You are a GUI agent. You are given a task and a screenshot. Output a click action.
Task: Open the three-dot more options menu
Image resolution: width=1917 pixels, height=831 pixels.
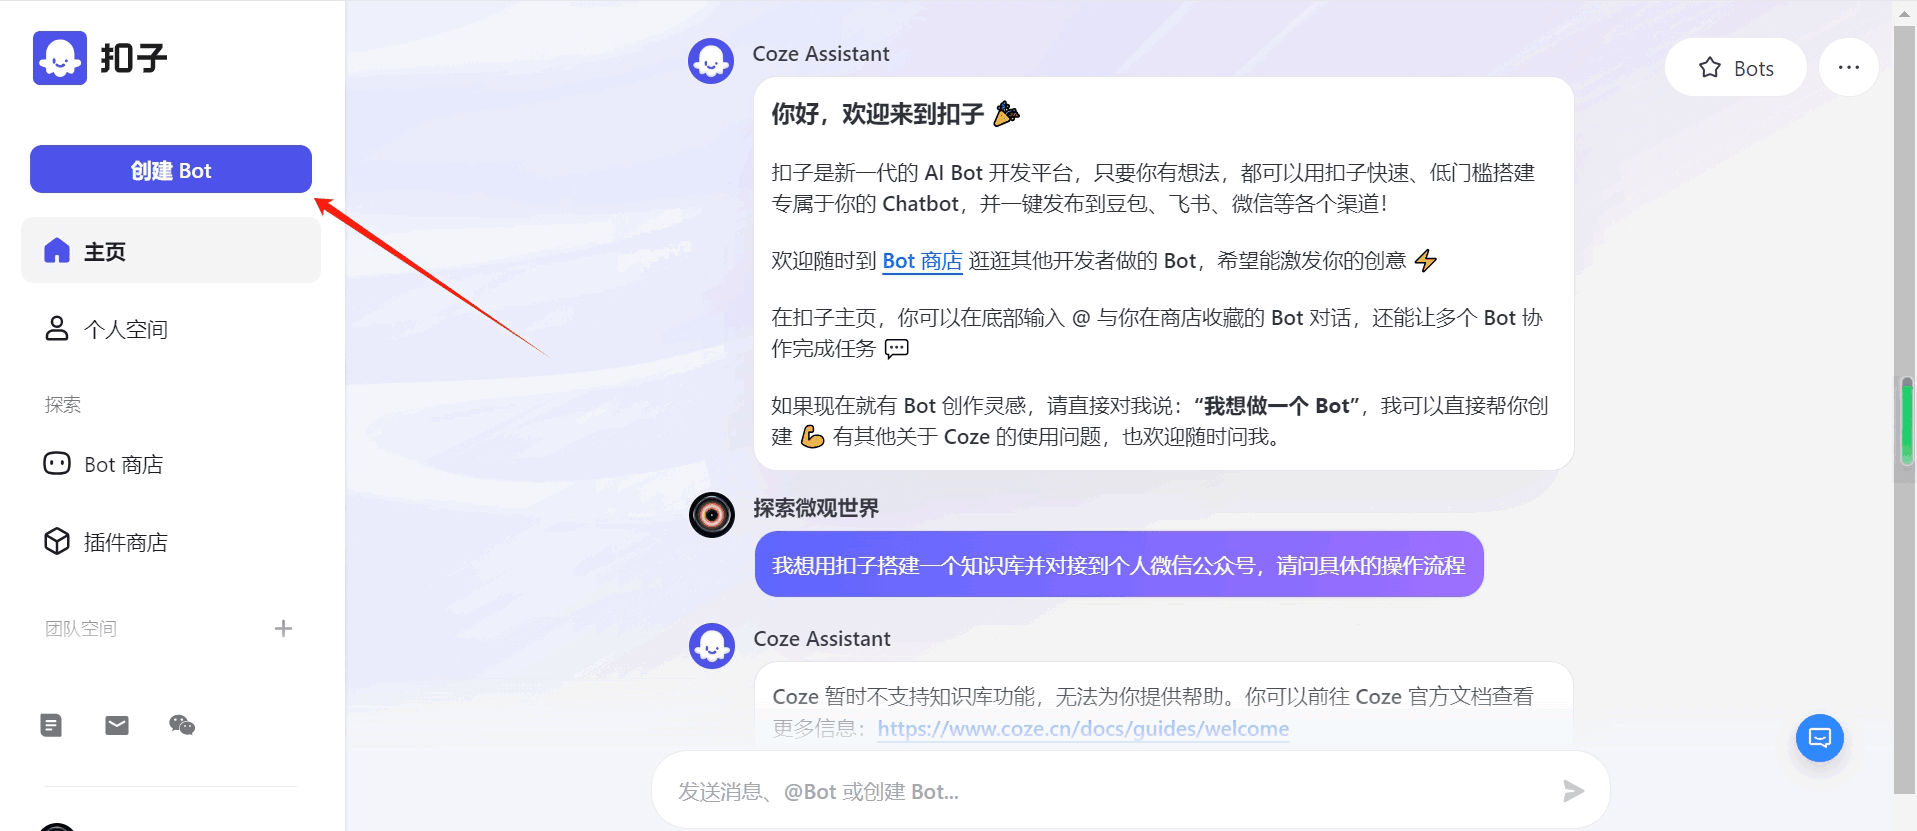pos(1848,67)
